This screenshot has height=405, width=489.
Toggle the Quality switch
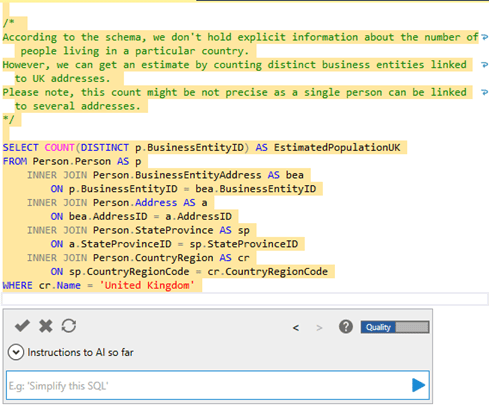tap(395, 327)
